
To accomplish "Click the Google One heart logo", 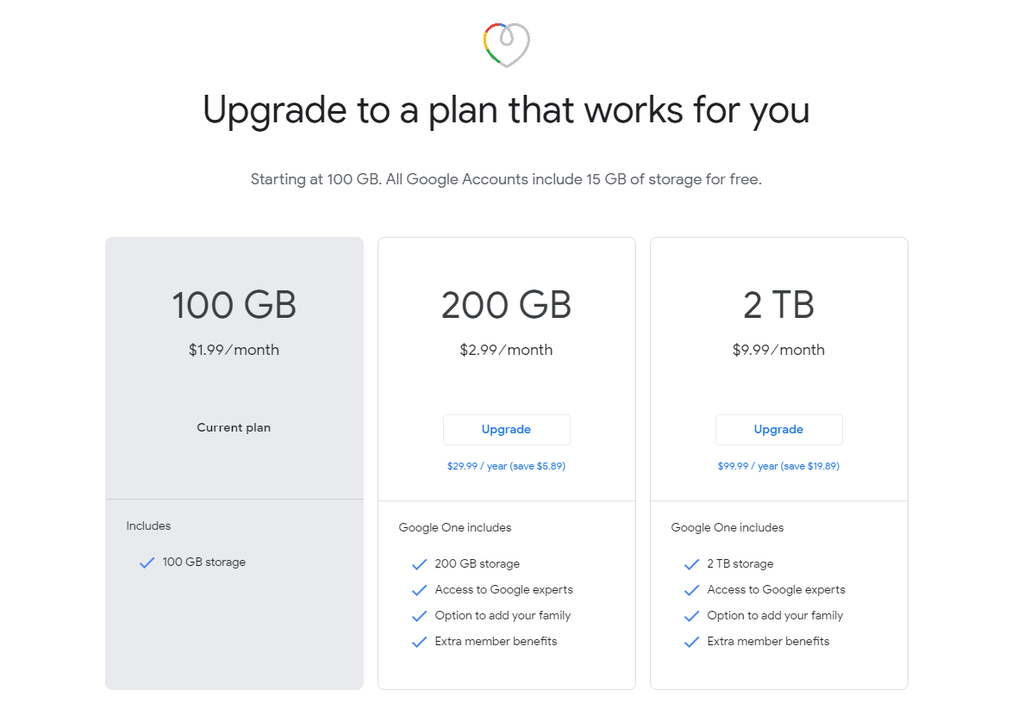I will tap(506, 44).
